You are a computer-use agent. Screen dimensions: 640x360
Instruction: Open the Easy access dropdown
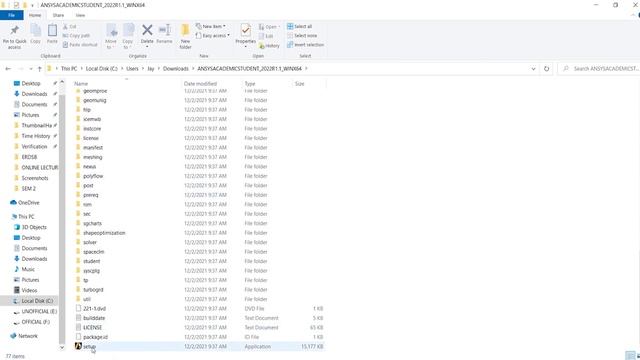click(x=212, y=36)
